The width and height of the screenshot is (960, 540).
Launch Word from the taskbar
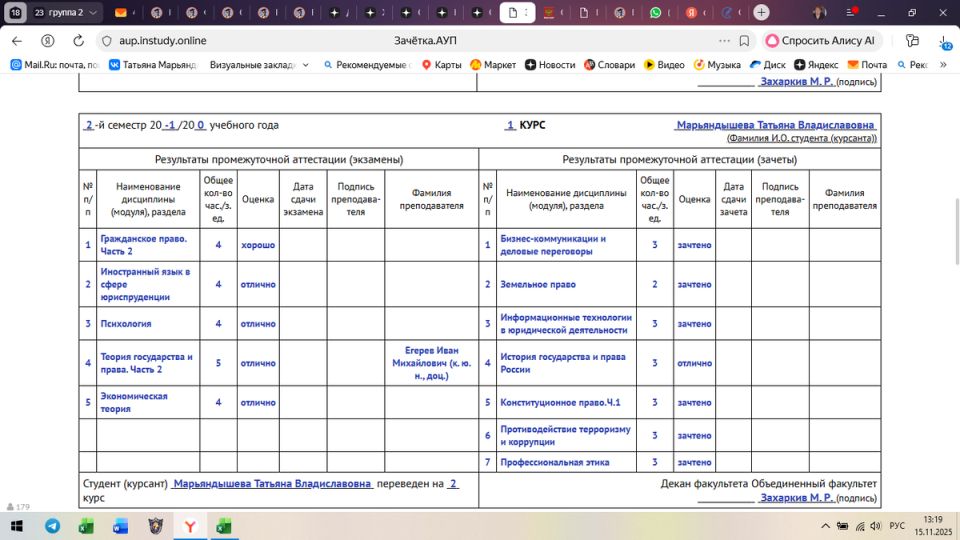(121, 526)
